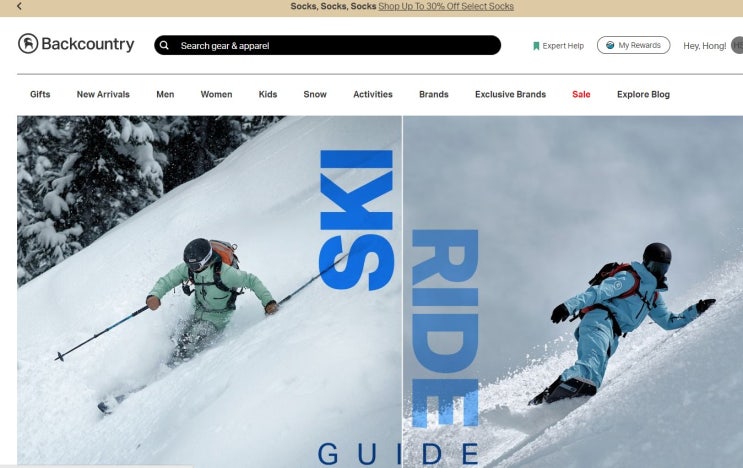Click the green Expert Help bookmark icon
The width and height of the screenshot is (743, 468).
pos(536,46)
